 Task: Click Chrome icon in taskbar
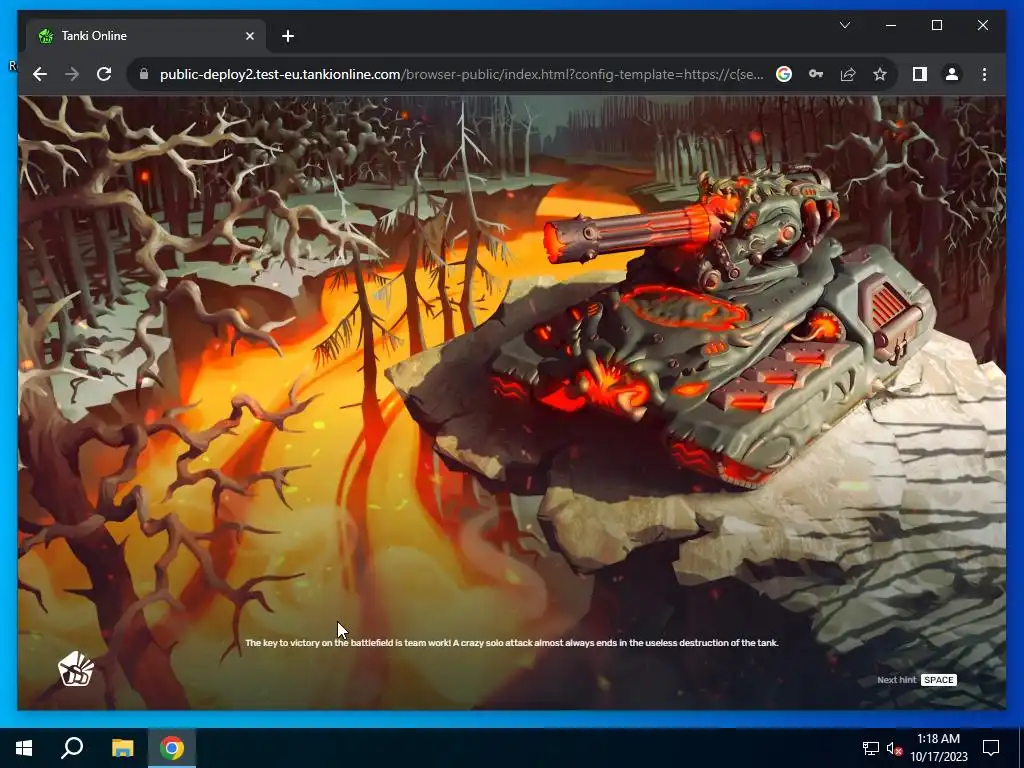click(172, 748)
